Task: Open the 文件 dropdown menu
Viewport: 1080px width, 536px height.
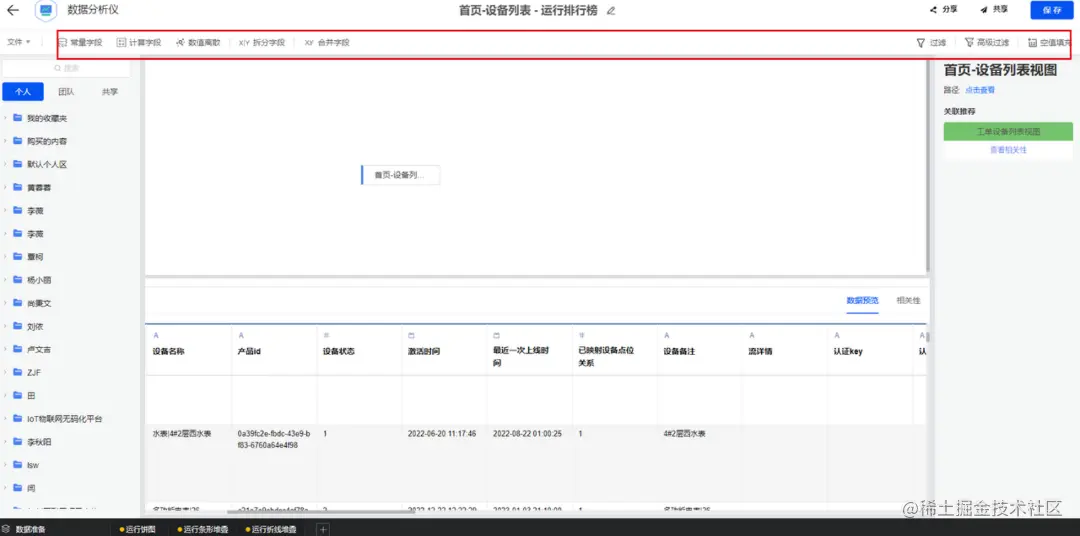Action: 19,42
